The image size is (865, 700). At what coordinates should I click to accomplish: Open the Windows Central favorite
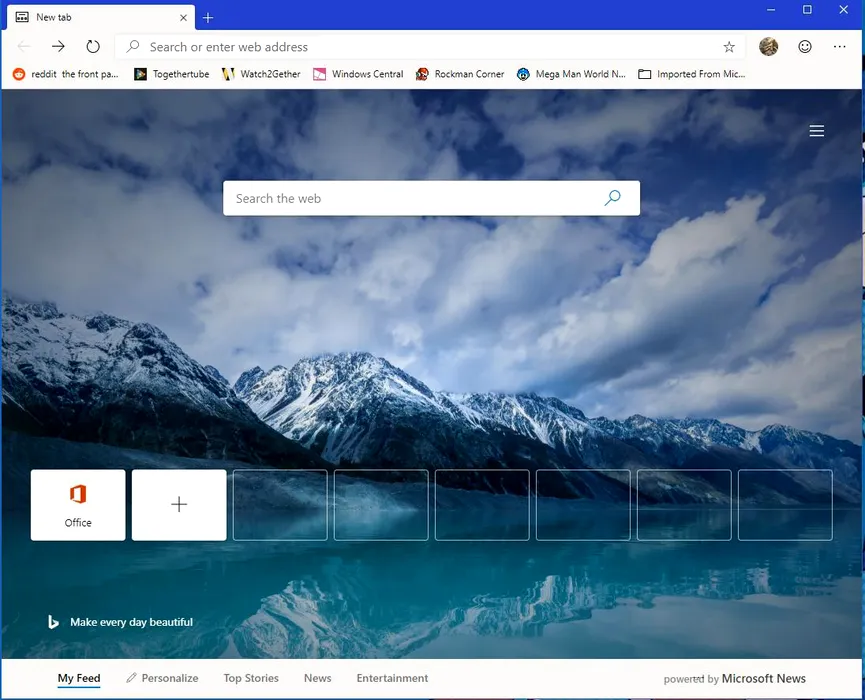358,74
